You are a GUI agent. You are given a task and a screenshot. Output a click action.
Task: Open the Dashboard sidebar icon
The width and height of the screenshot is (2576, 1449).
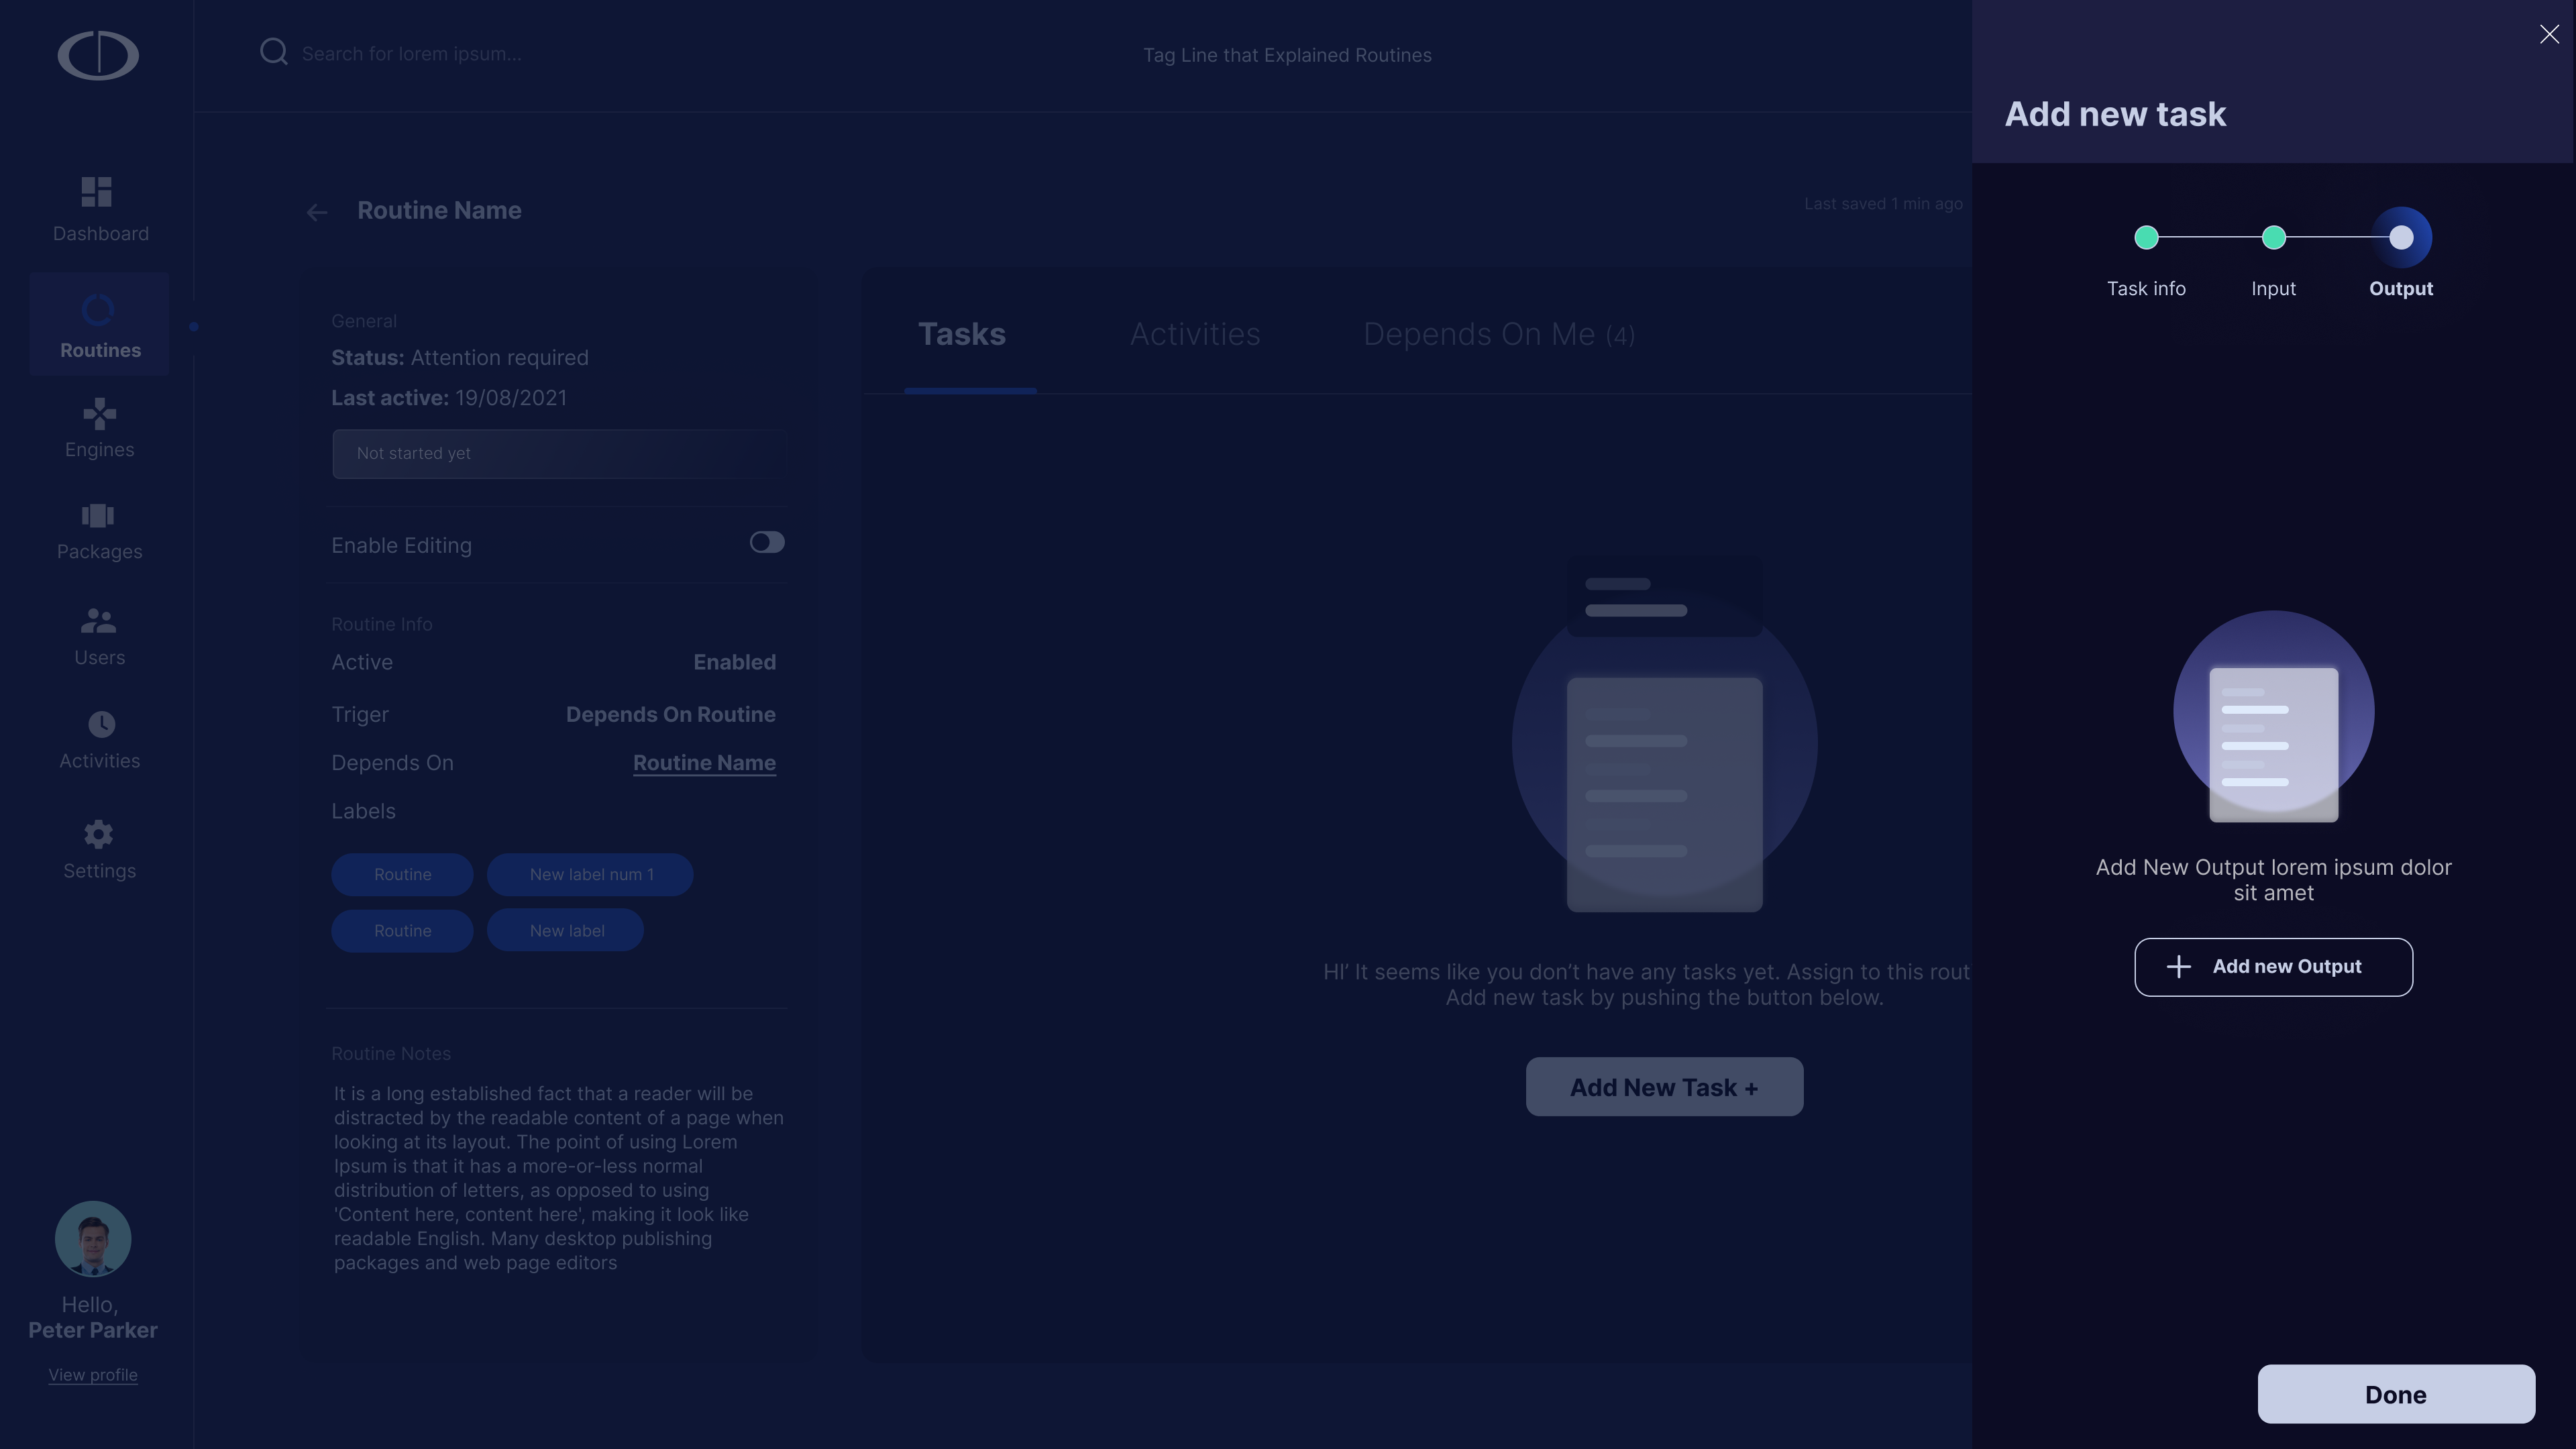(97, 191)
